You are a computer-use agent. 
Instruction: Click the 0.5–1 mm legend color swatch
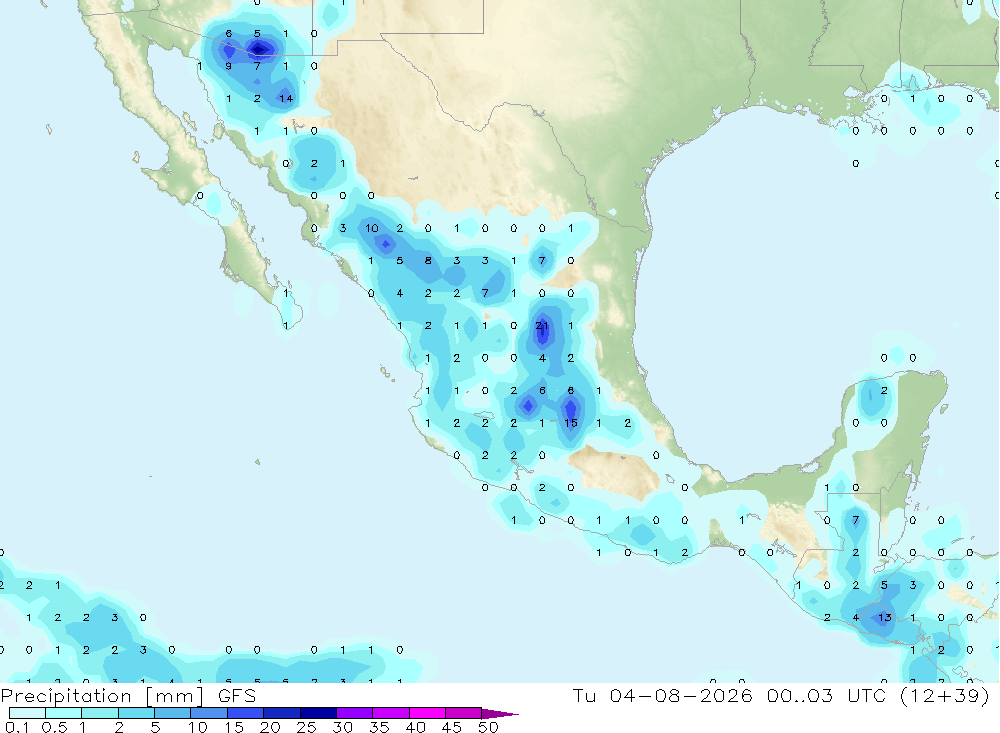(64, 713)
